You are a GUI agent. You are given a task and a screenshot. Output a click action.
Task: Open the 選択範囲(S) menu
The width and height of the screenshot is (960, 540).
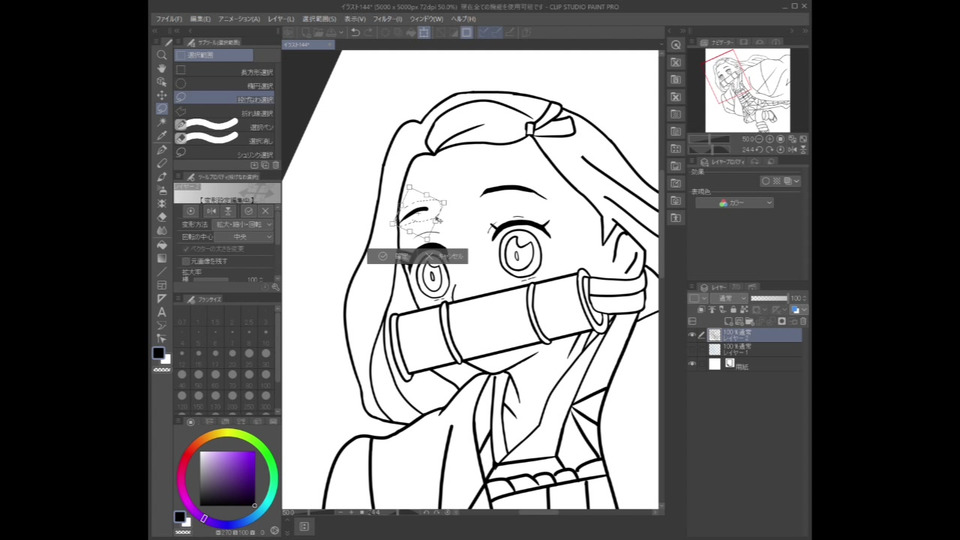pos(319,19)
